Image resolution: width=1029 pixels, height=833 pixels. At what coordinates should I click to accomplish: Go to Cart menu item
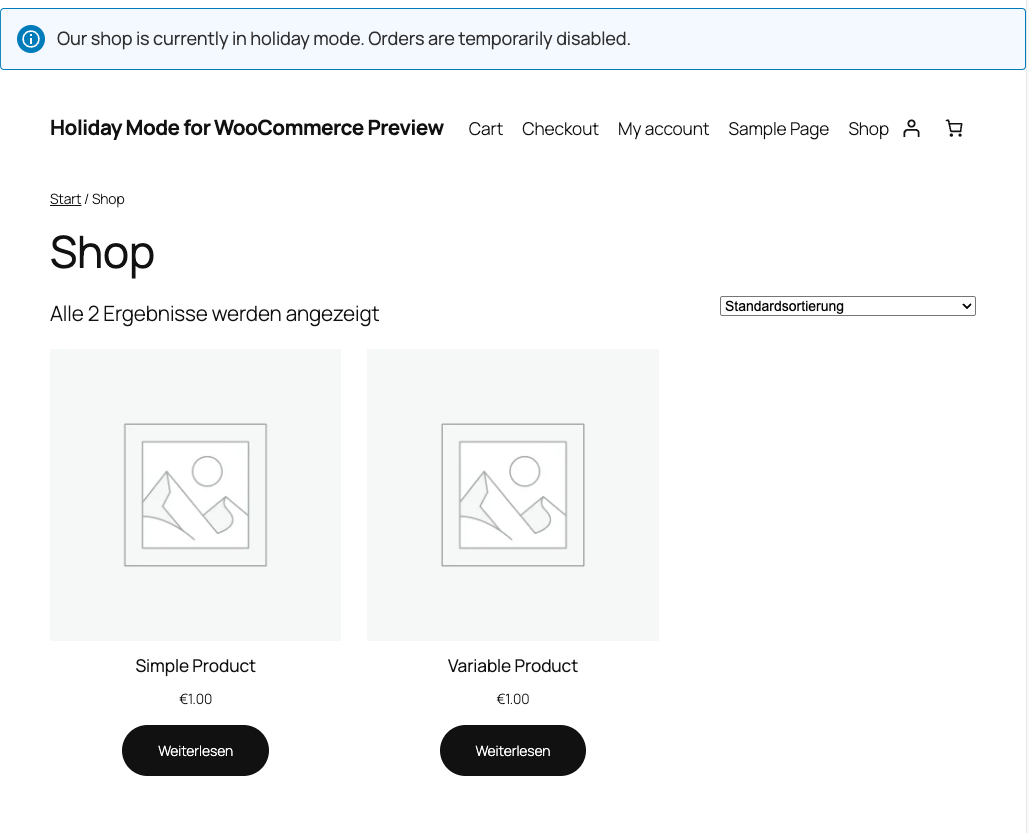(x=485, y=129)
